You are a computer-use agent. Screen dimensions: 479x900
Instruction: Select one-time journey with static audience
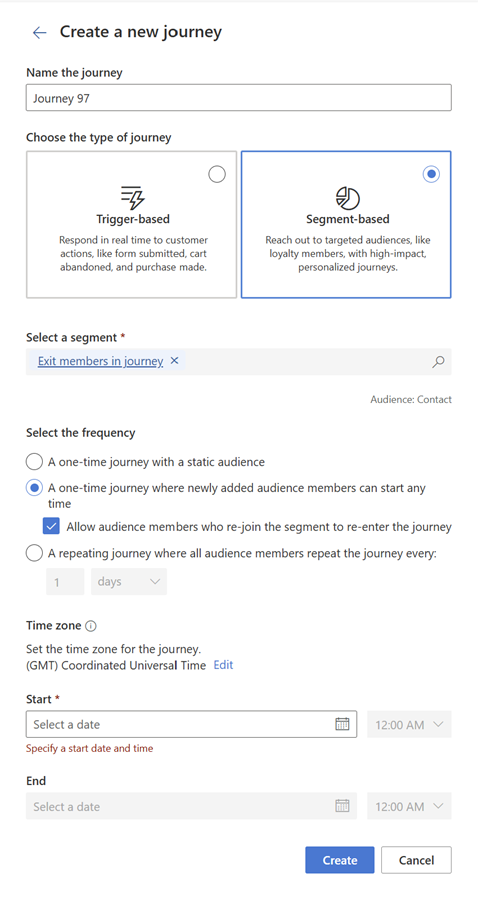[34, 461]
